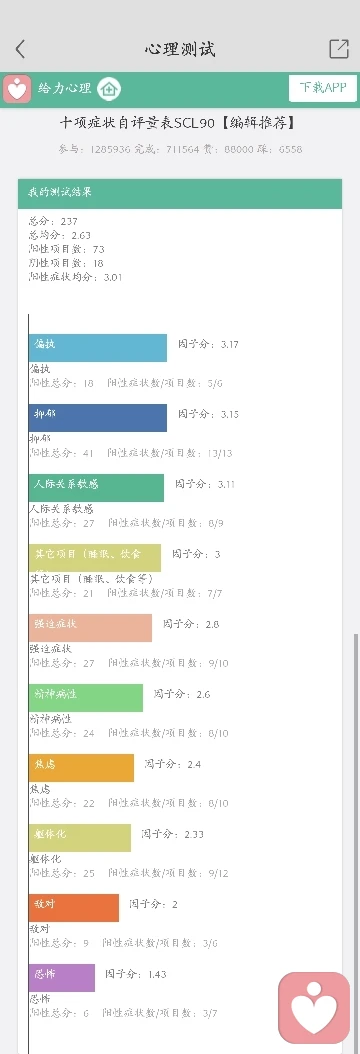Tap the pink heart logo in the banner

[17, 88]
